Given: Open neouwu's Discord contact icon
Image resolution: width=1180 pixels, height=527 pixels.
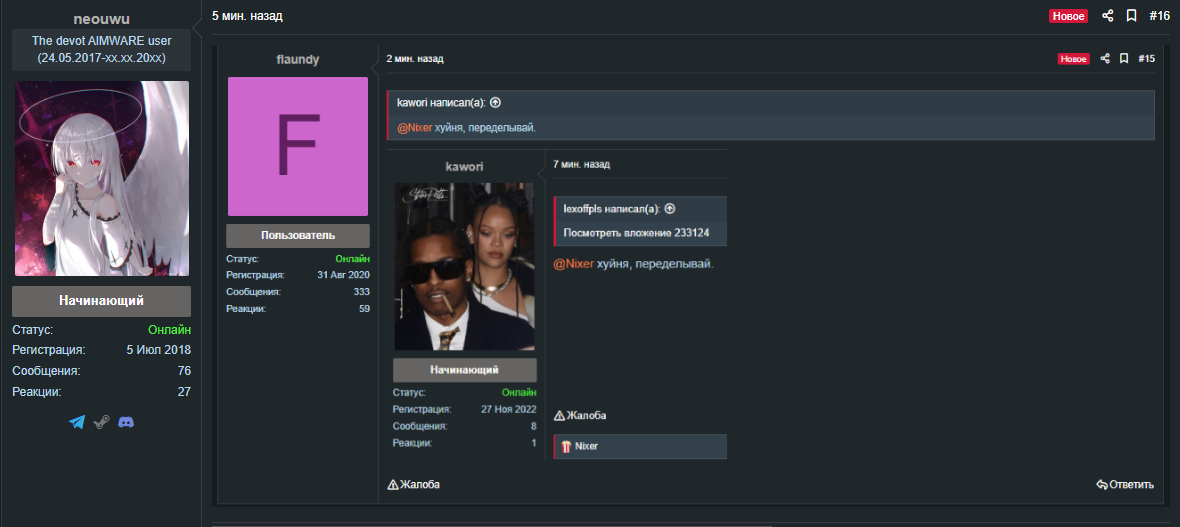Looking at the screenshot, I should click(x=126, y=423).
